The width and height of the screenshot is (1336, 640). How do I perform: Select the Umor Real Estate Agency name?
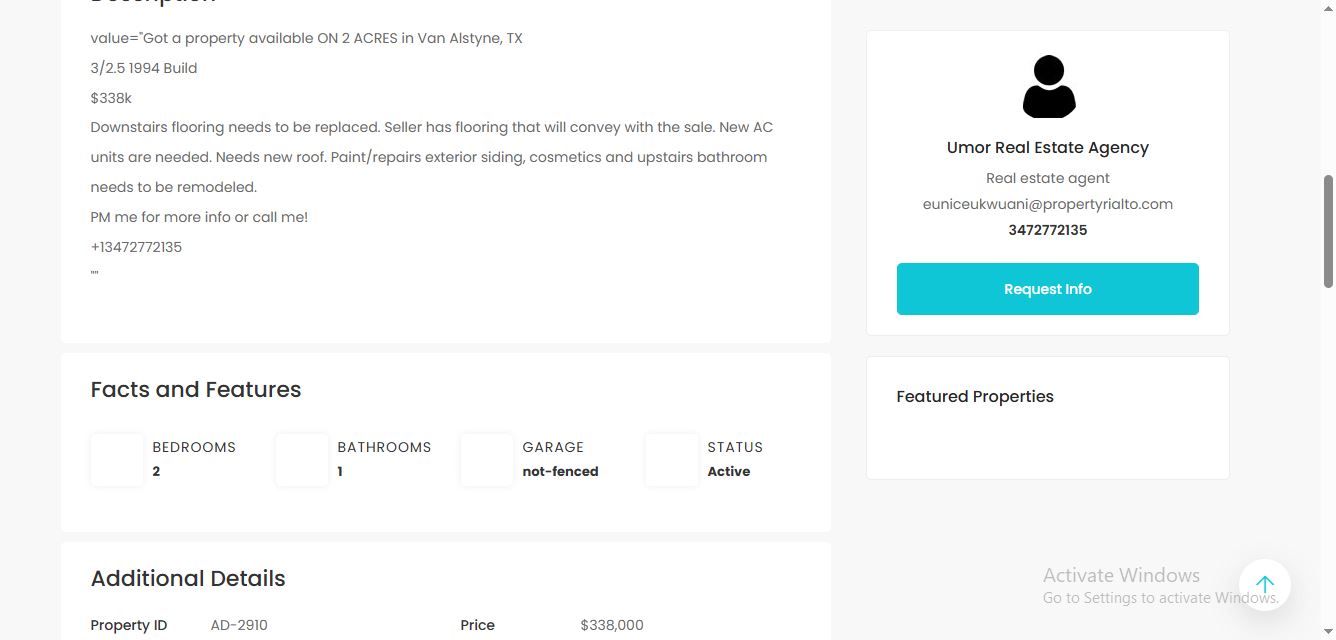pyautogui.click(x=1047, y=147)
